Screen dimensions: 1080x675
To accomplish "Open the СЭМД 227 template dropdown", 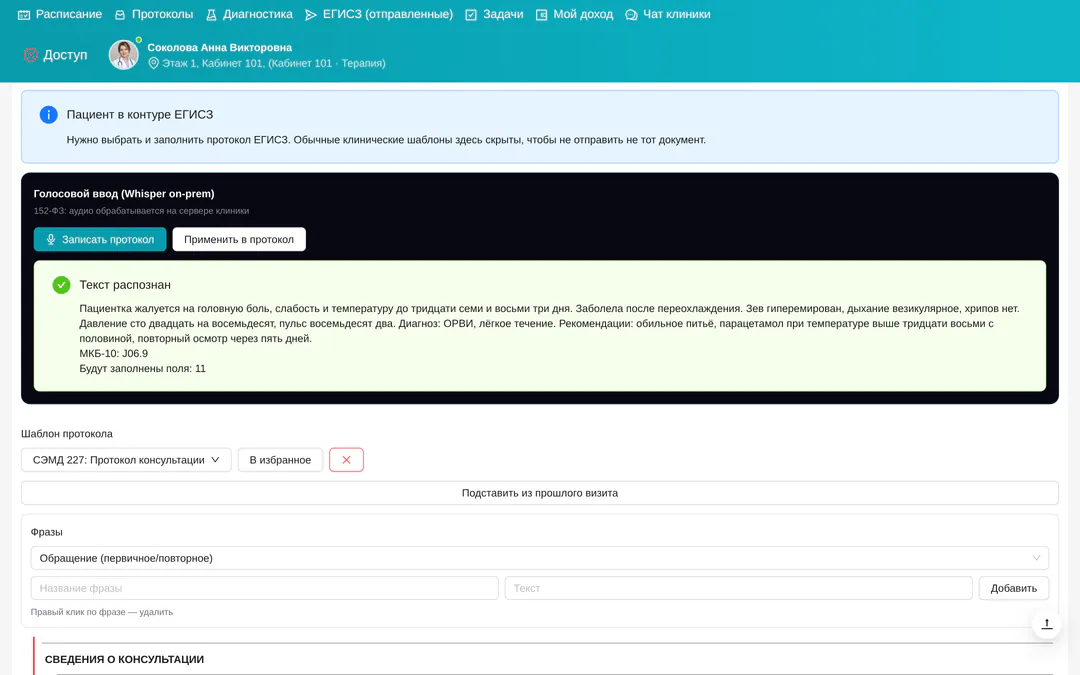I will [x=126, y=460].
